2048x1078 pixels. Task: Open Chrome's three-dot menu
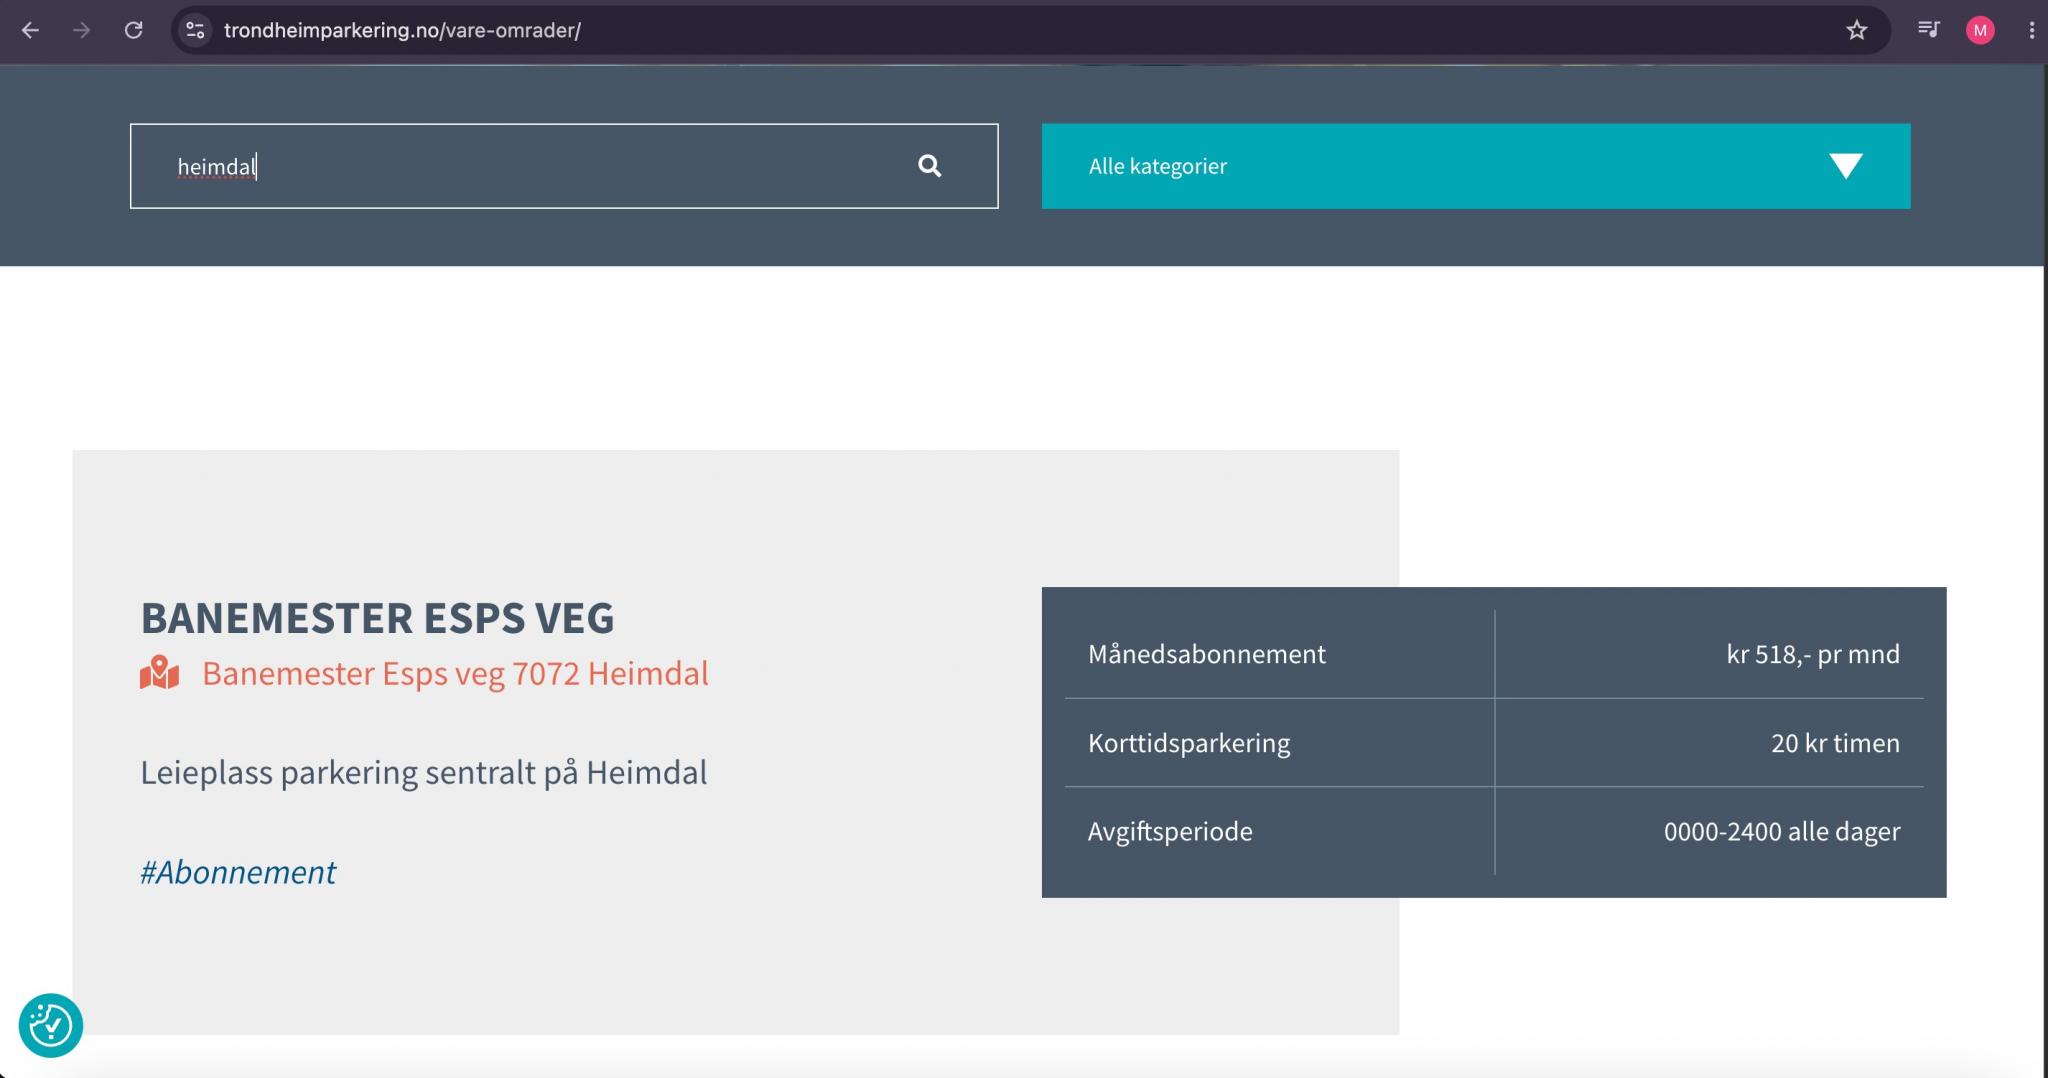pyautogui.click(x=2031, y=30)
